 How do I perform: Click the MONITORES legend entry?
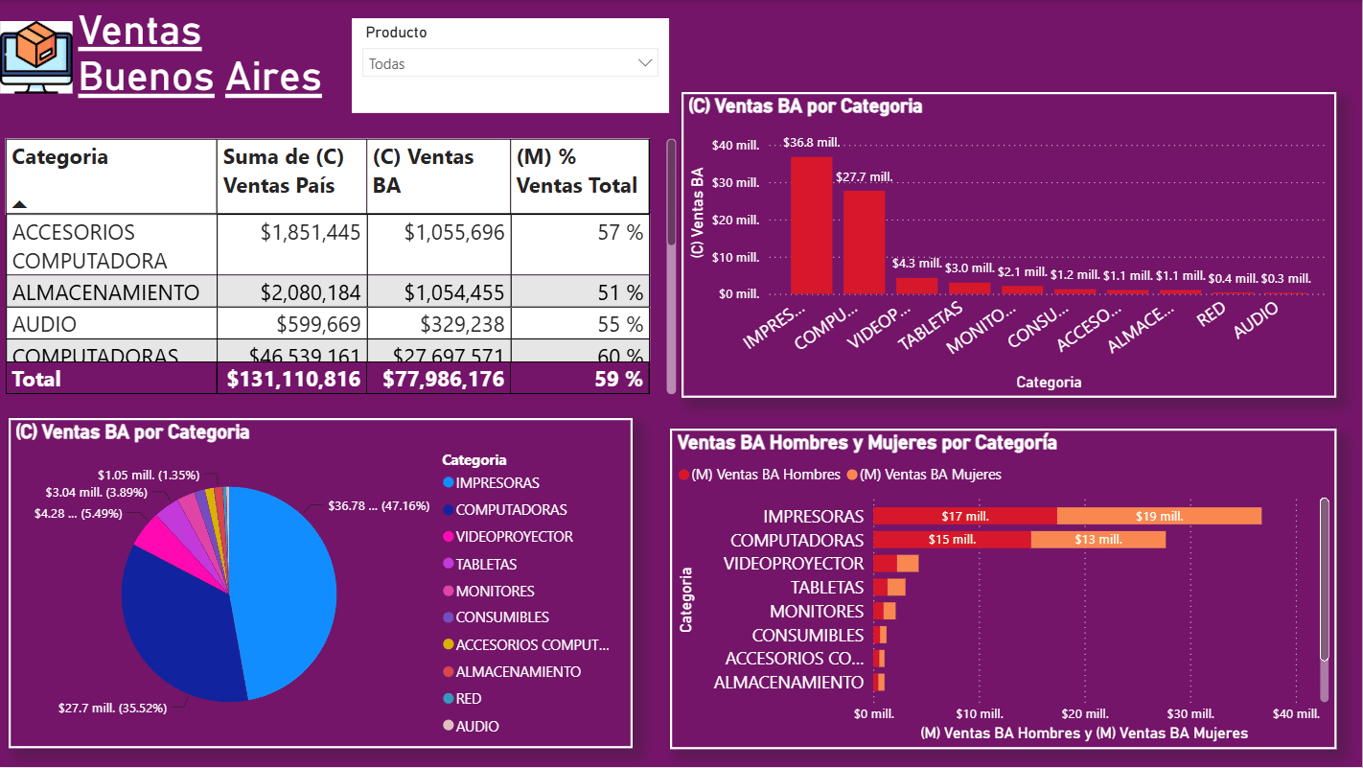[x=489, y=591]
